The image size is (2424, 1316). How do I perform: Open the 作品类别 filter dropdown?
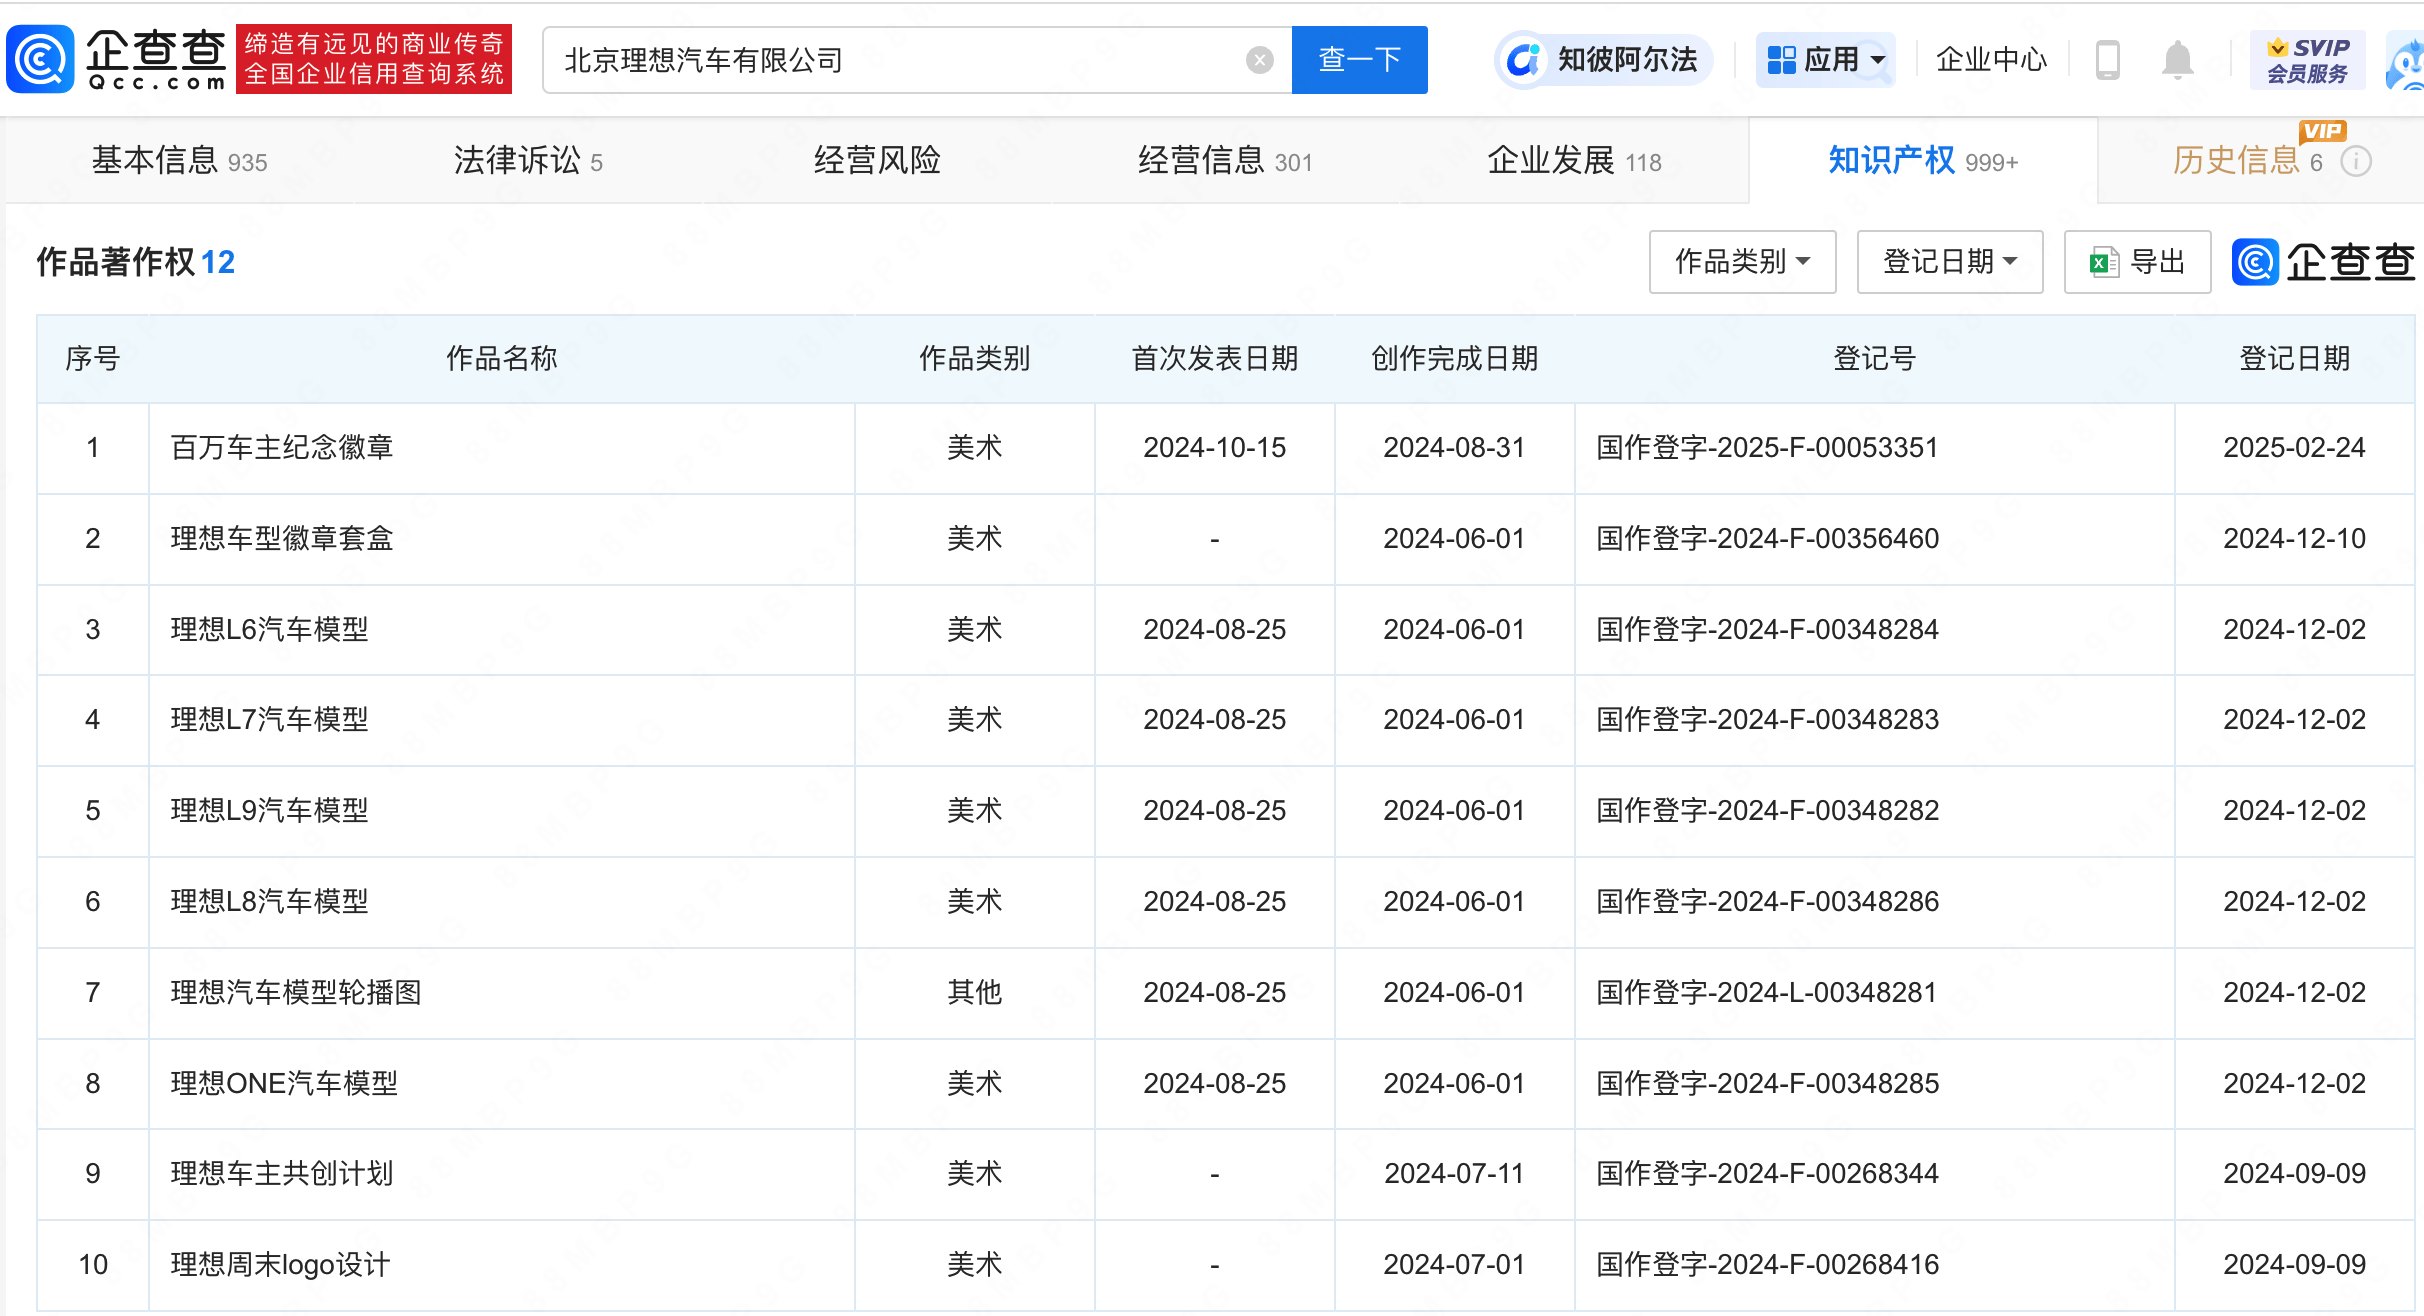1742,262
